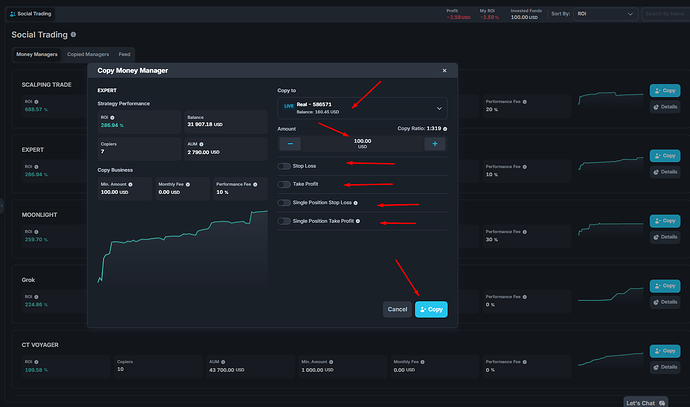Copy the SCALPING TRADE manager
The height and width of the screenshot is (407, 690).
click(665, 91)
